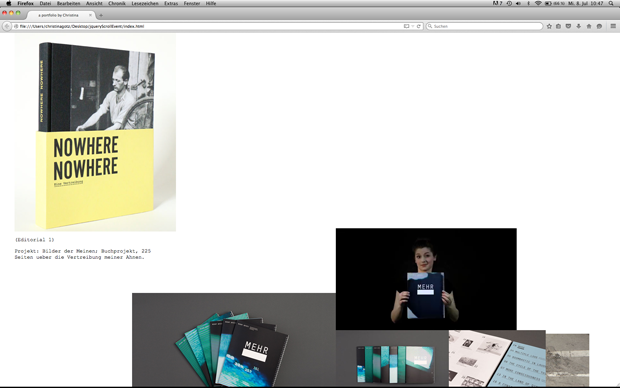Screen dimensions: 620x388
Task: Show bookmarks list clipboard icon
Action: (x=558, y=26)
